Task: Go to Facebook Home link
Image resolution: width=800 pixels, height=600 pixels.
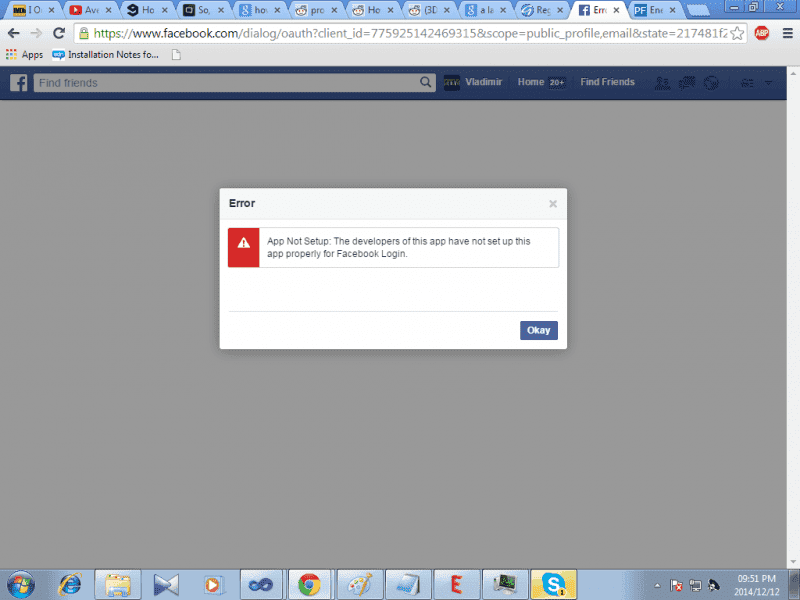Action: pos(531,82)
